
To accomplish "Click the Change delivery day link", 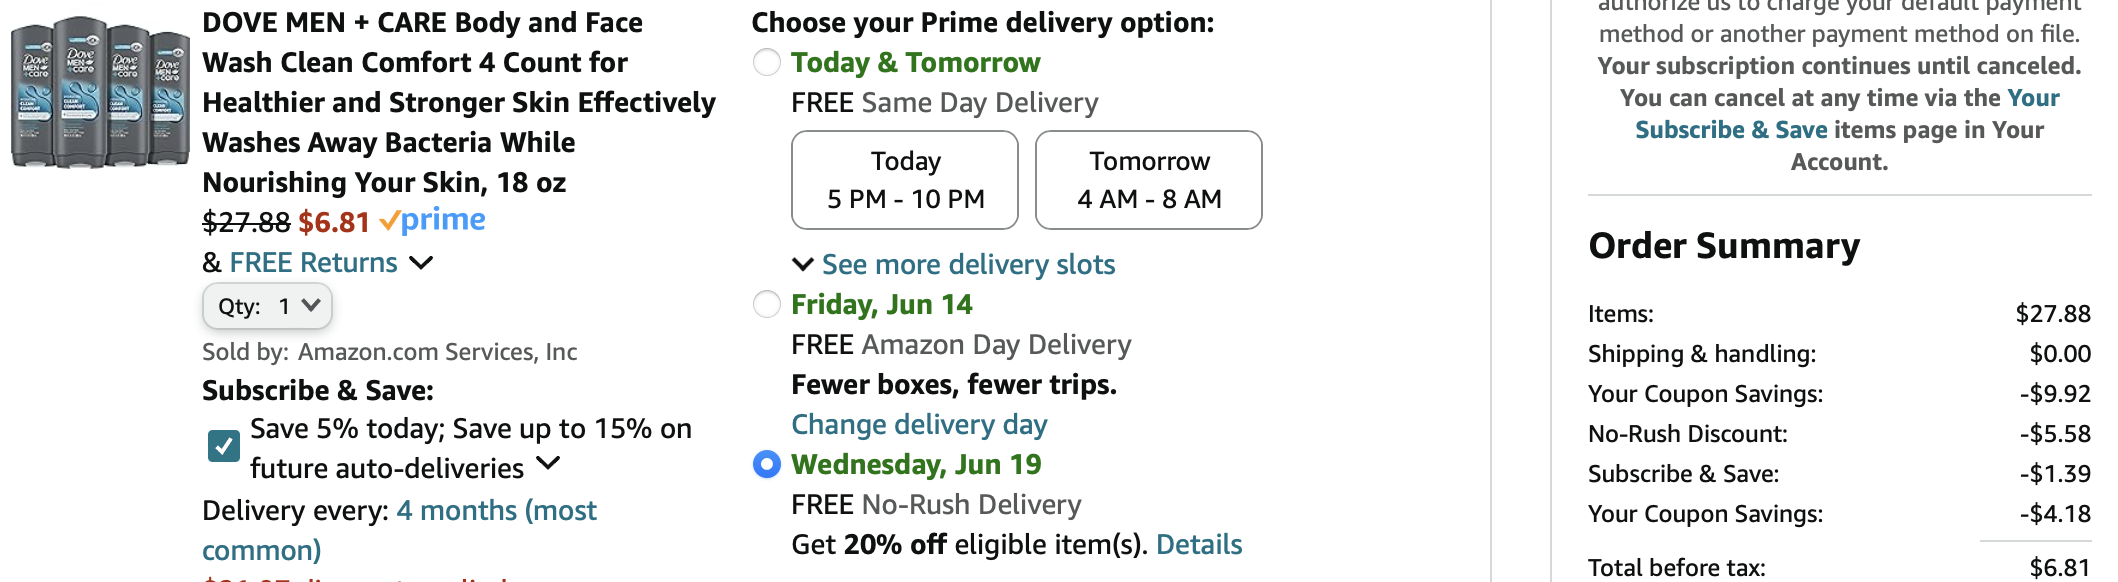I will [x=919, y=425].
